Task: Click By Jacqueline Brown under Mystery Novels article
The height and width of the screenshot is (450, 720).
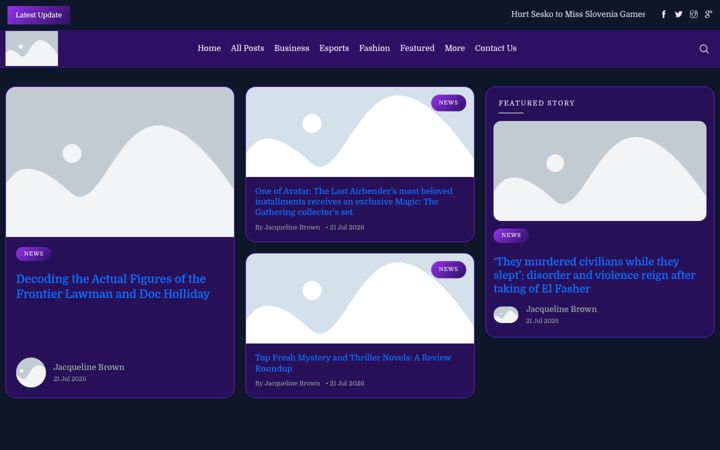Action: pyautogui.click(x=287, y=383)
